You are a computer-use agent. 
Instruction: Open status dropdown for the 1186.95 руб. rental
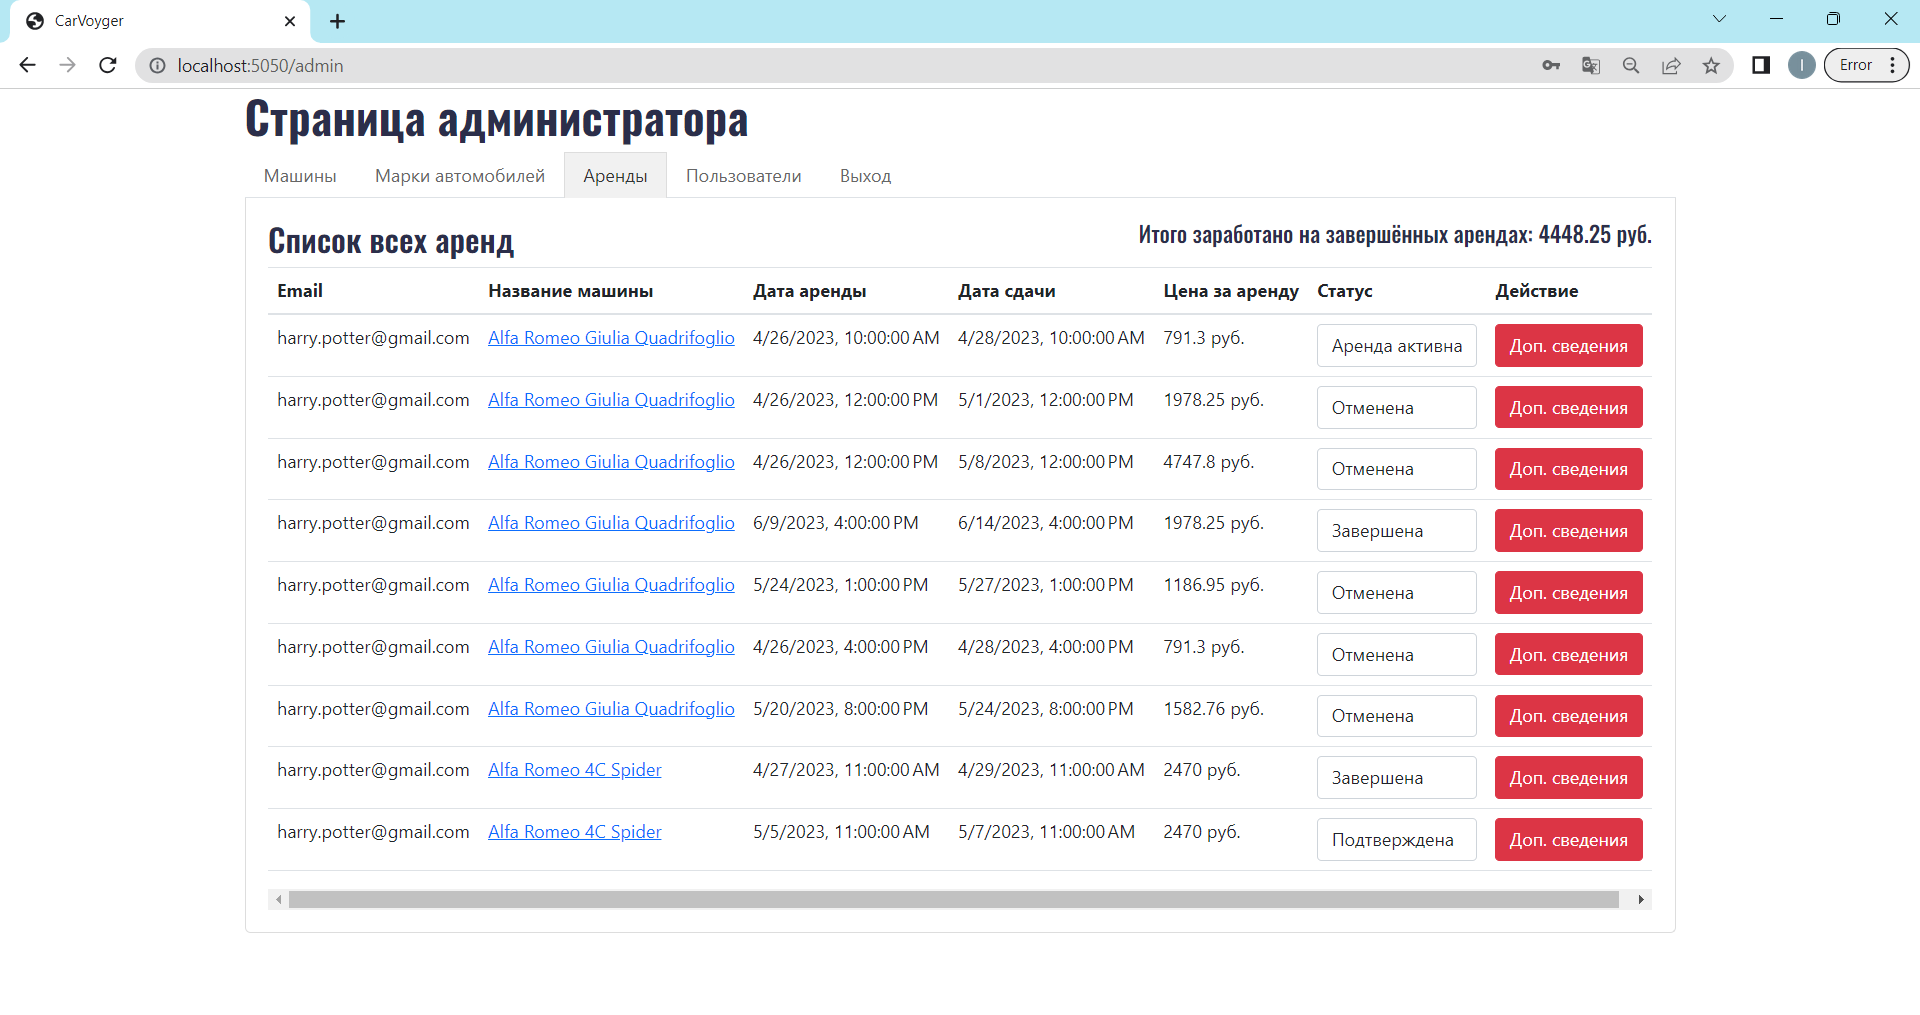(x=1396, y=593)
